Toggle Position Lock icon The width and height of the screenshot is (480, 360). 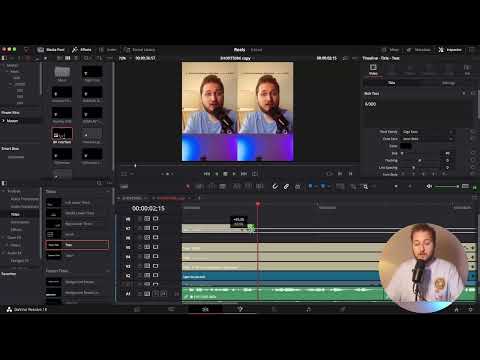pyautogui.click(x=298, y=187)
